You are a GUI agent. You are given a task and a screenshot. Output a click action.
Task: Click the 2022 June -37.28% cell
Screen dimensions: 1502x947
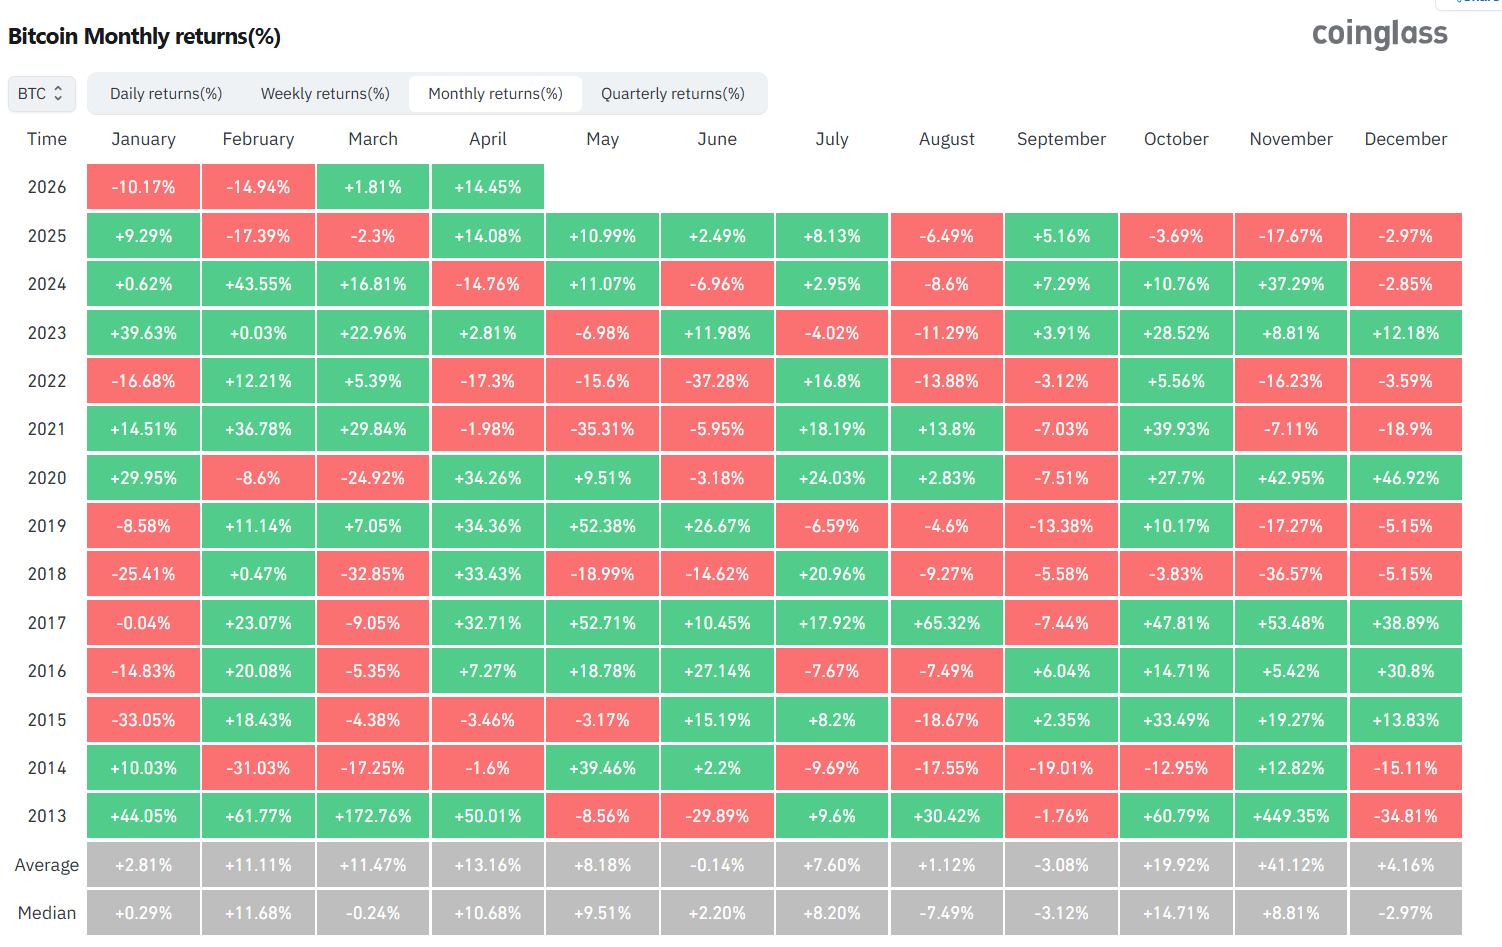click(717, 381)
